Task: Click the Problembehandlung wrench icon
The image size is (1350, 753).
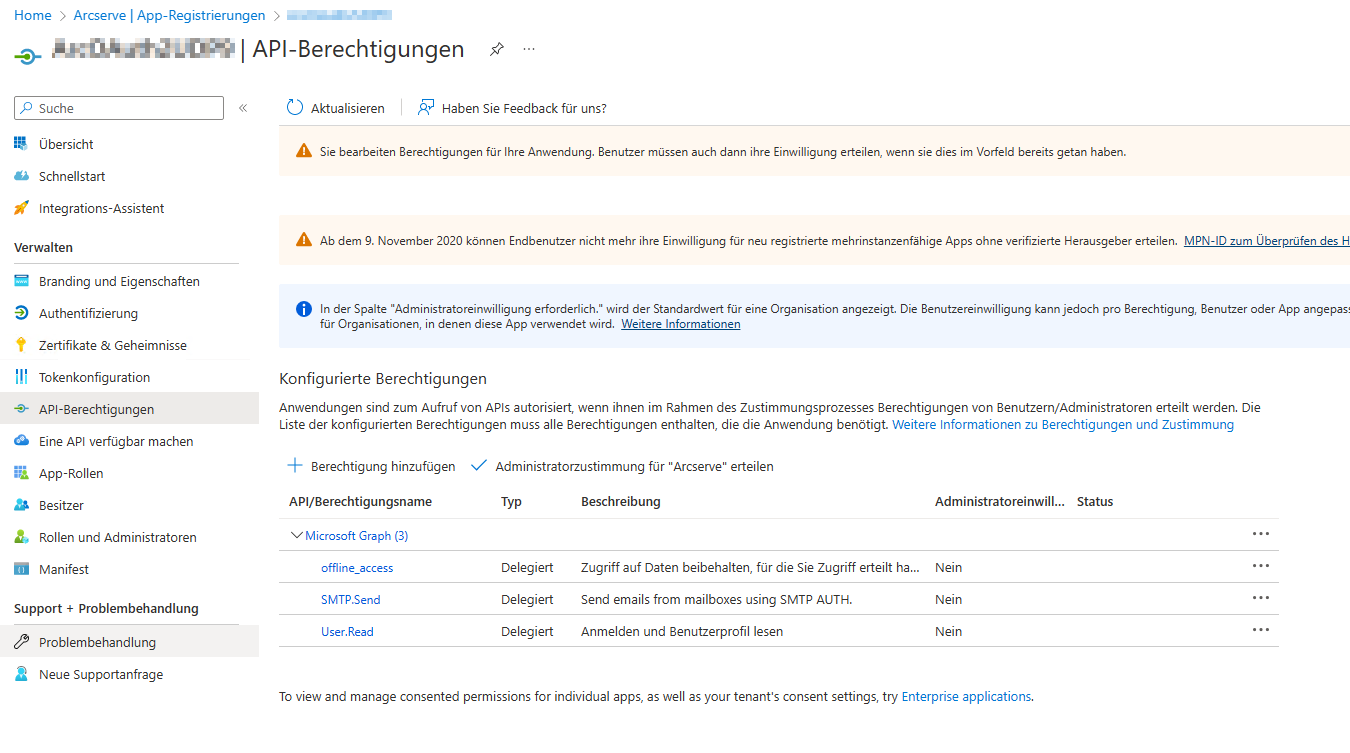Action: (21, 642)
